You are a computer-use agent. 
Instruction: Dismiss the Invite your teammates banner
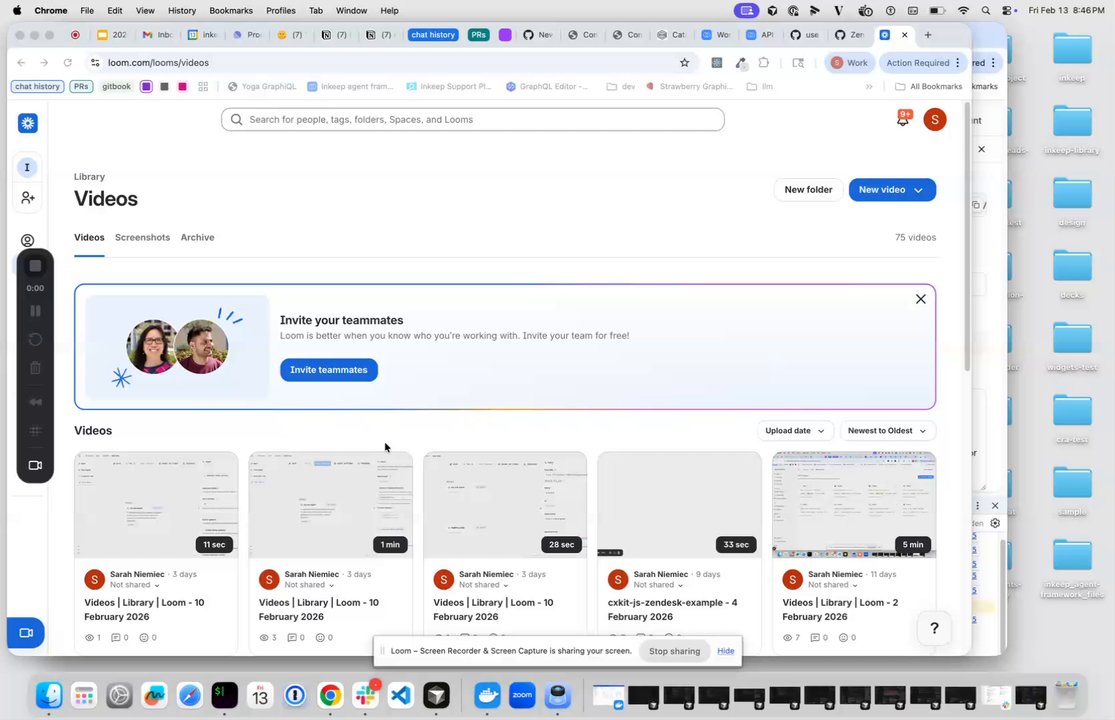point(920,299)
